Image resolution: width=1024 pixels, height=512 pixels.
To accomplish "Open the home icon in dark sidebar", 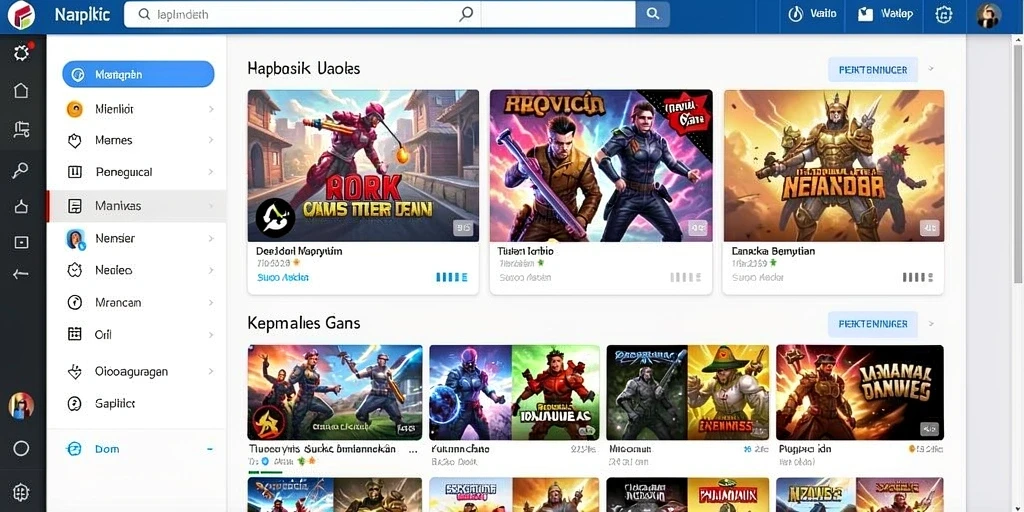I will coord(21,91).
